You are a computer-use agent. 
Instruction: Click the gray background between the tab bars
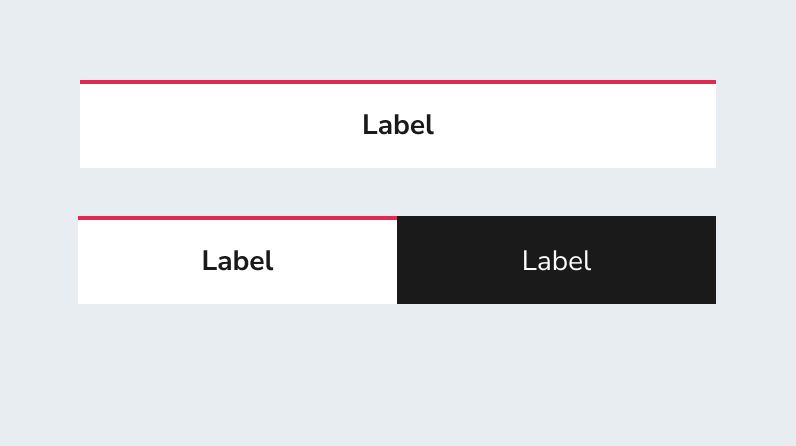pyautogui.click(x=398, y=192)
